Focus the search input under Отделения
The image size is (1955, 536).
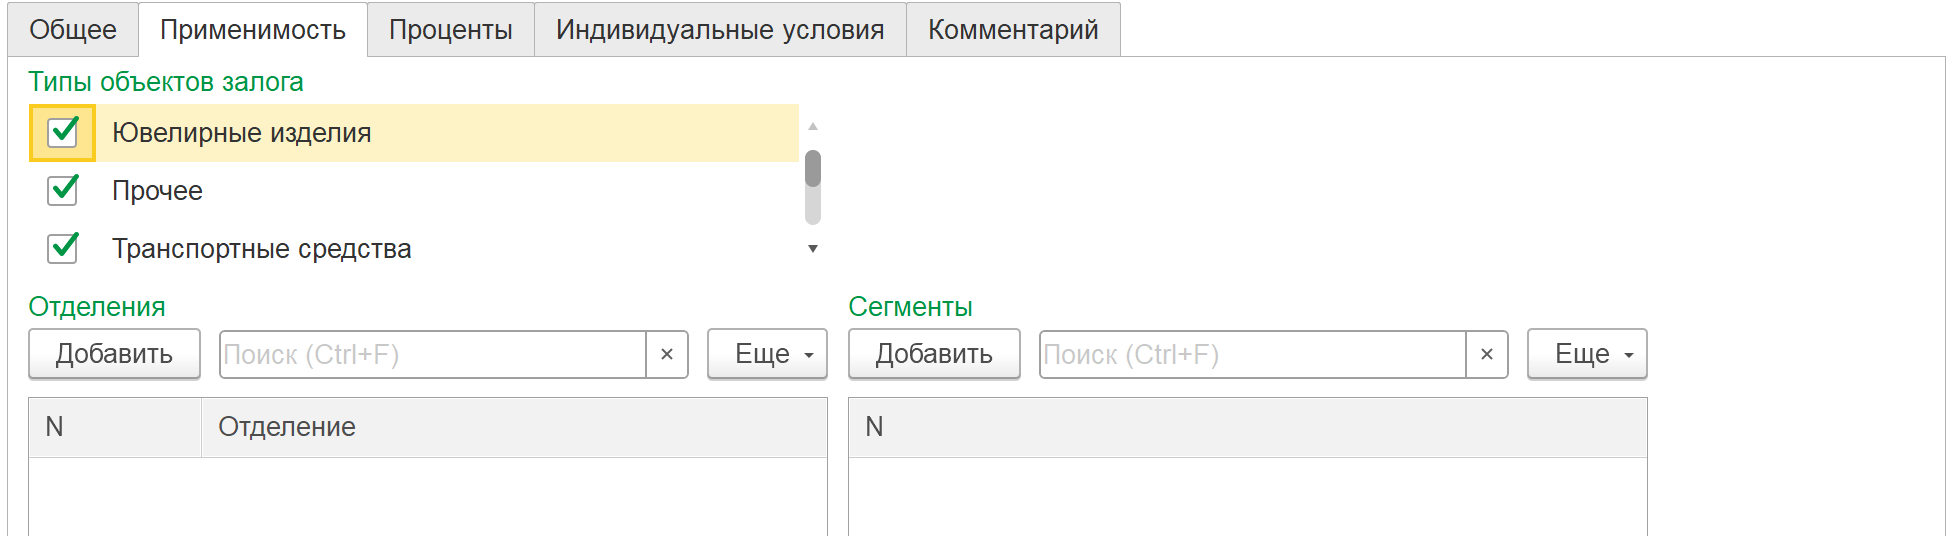432,355
